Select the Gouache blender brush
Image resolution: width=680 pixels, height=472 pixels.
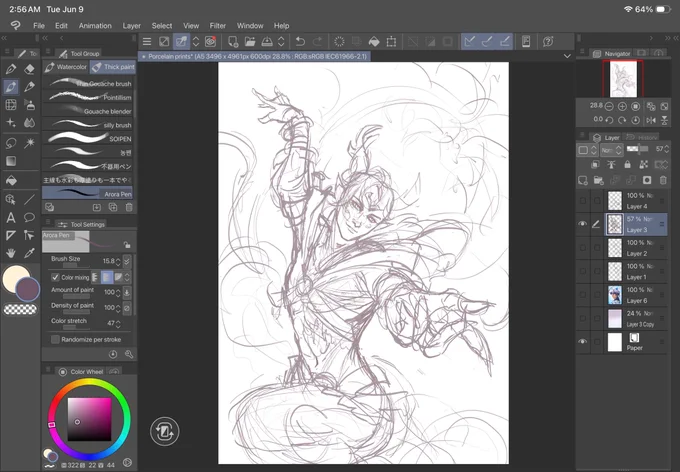tap(88, 111)
